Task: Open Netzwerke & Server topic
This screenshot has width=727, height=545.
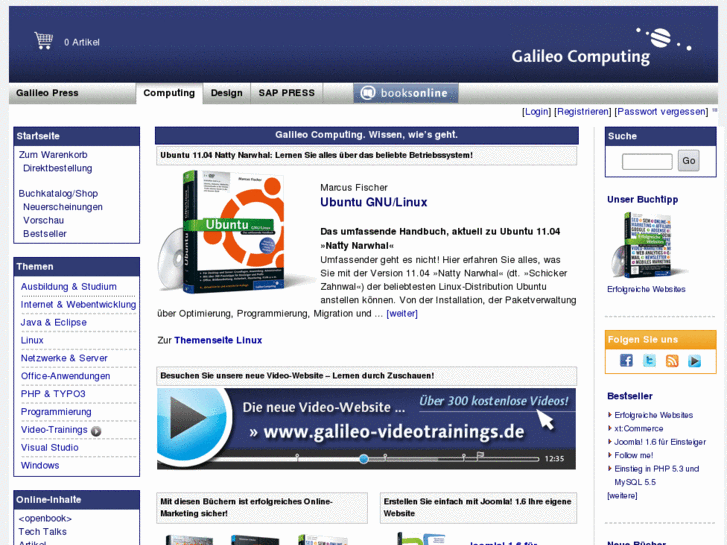Action: [x=64, y=358]
